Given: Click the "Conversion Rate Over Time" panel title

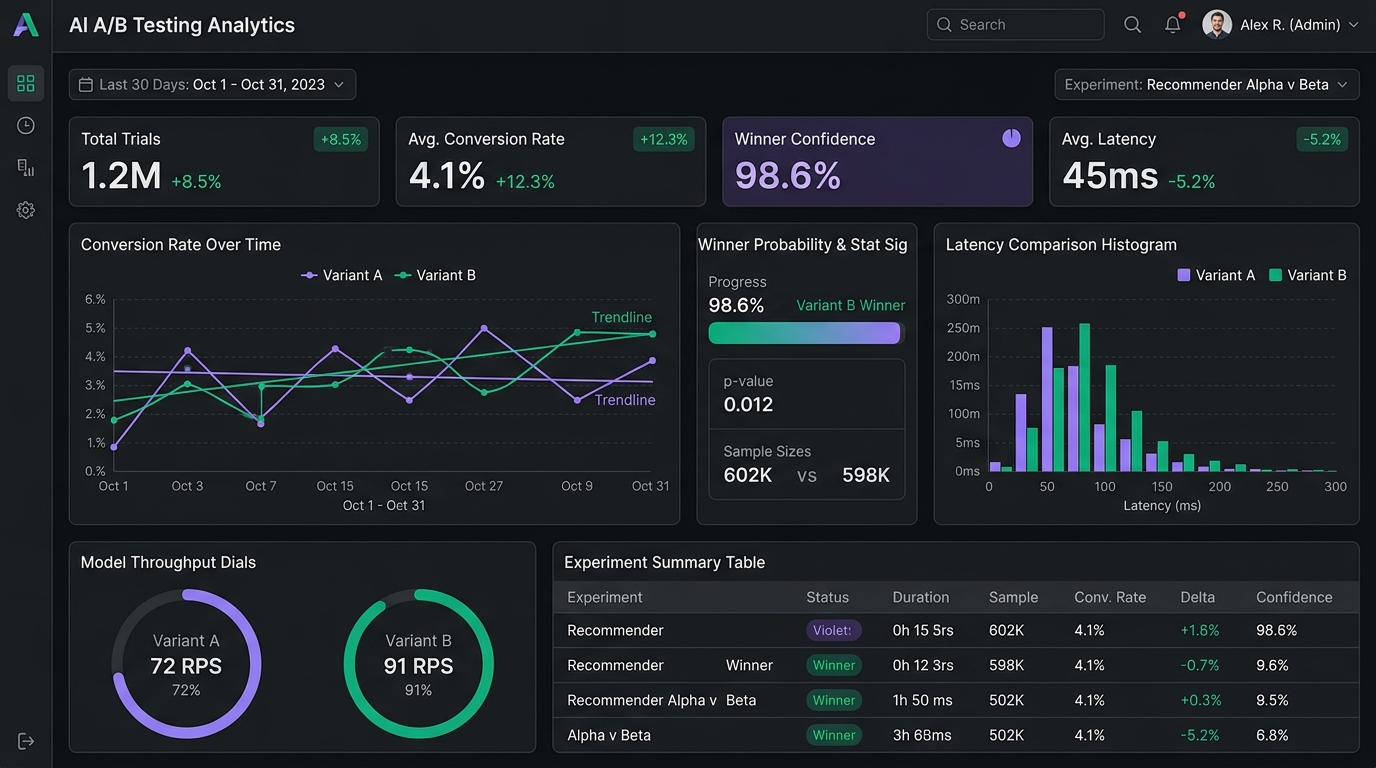Looking at the screenshot, I should 181,244.
